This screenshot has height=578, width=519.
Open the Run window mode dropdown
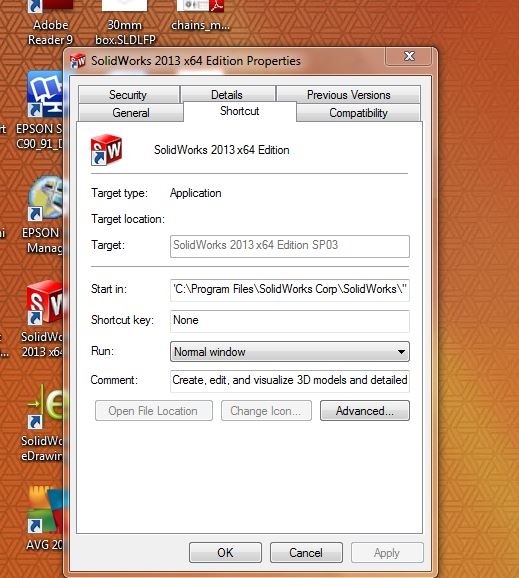[x=290, y=352]
